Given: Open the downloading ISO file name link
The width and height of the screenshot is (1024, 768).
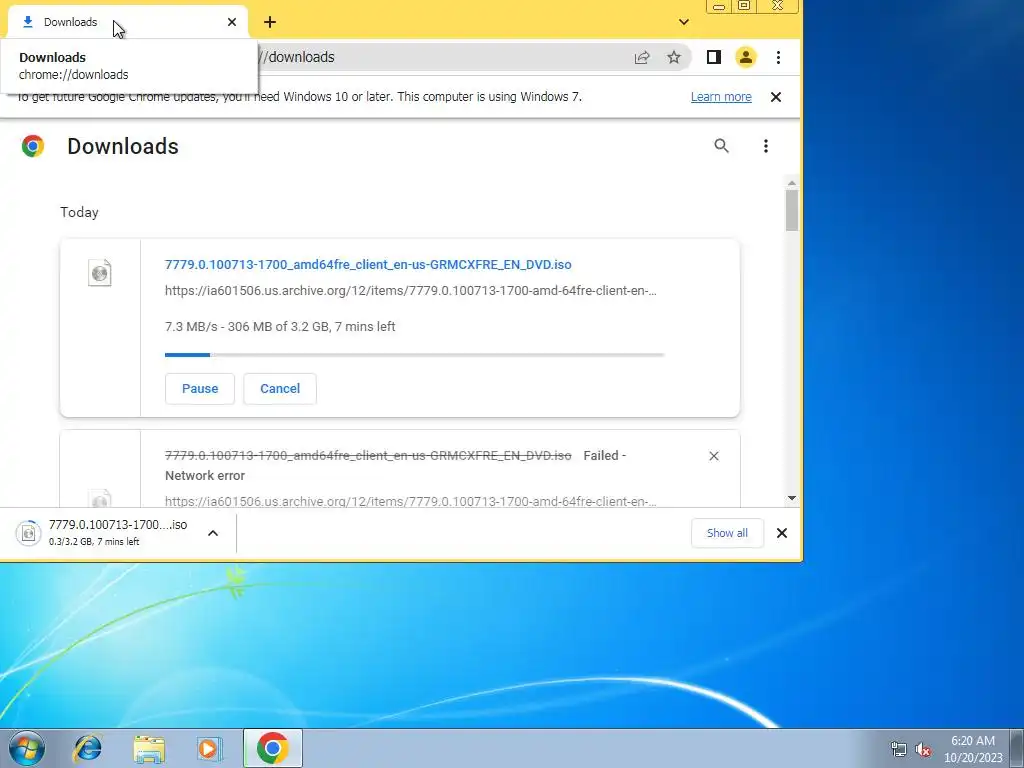Looking at the screenshot, I should click(368, 264).
